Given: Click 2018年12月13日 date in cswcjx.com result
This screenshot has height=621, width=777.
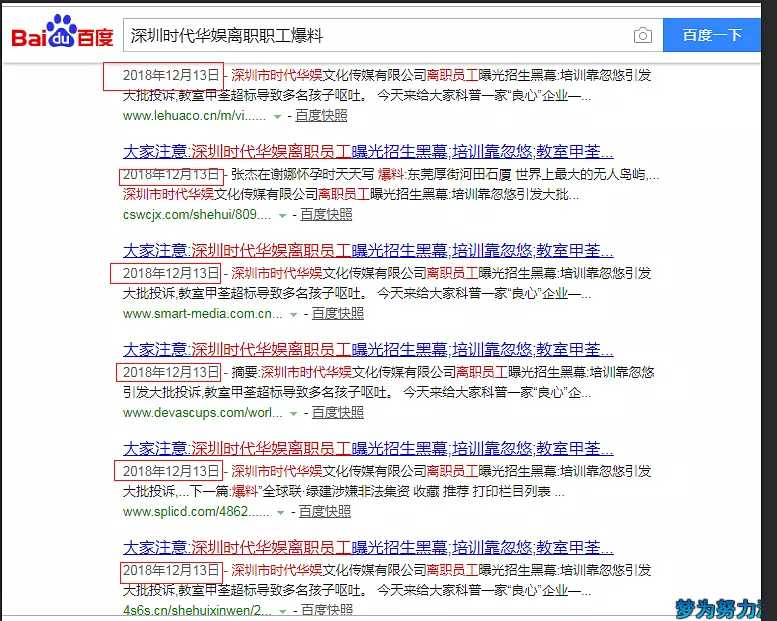Looking at the screenshot, I should click(x=171, y=174).
